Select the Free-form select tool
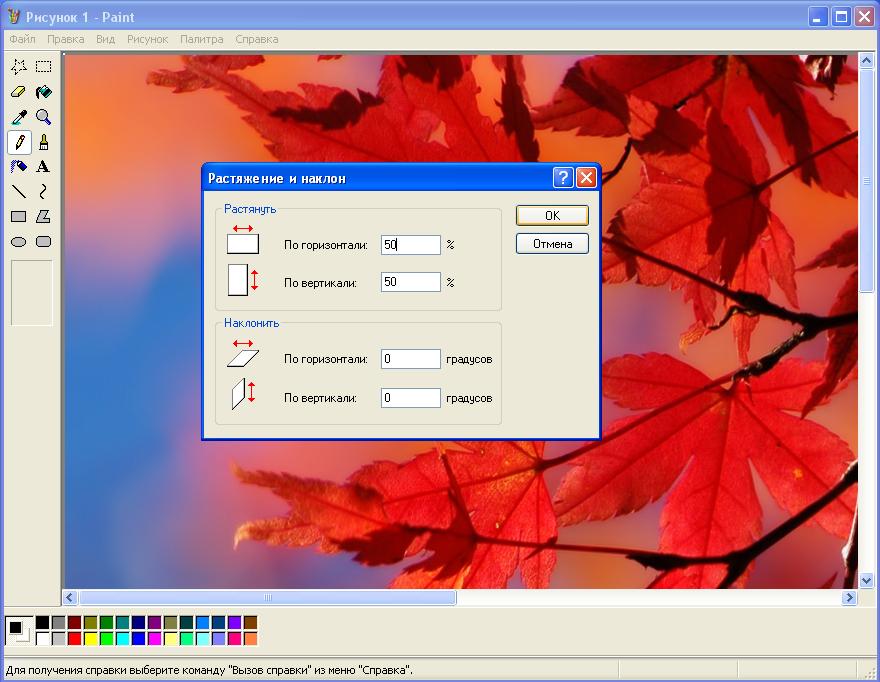This screenshot has height=682, width=880. click(x=18, y=67)
